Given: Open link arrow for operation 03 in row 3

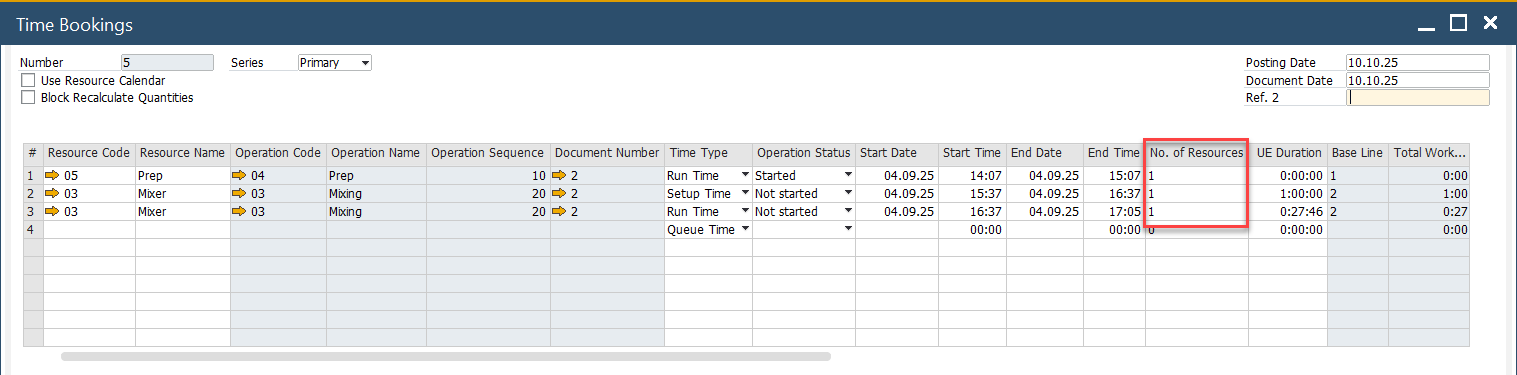Looking at the screenshot, I should point(240,211).
